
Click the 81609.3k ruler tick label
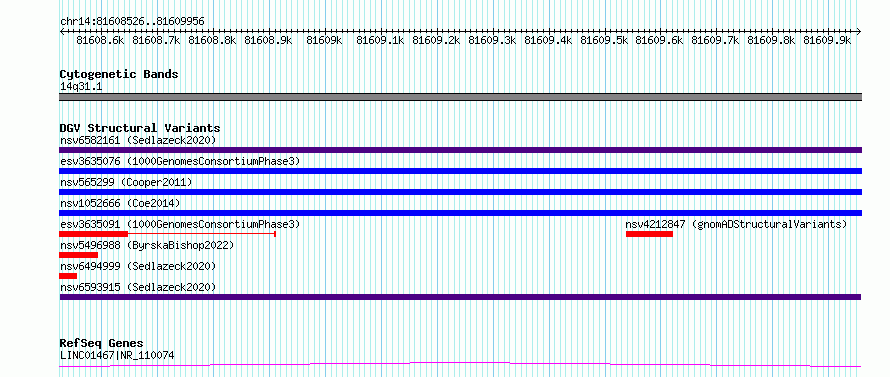click(492, 40)
